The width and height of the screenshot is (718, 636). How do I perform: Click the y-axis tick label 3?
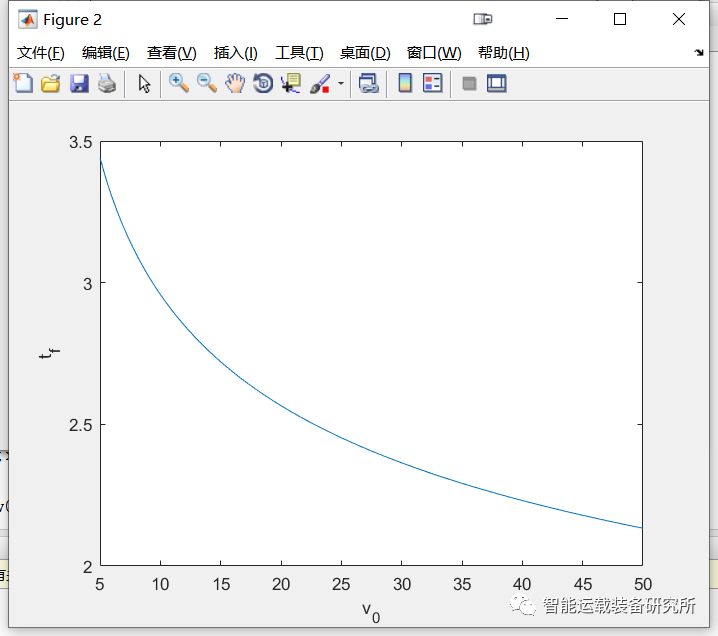[87, 284]
